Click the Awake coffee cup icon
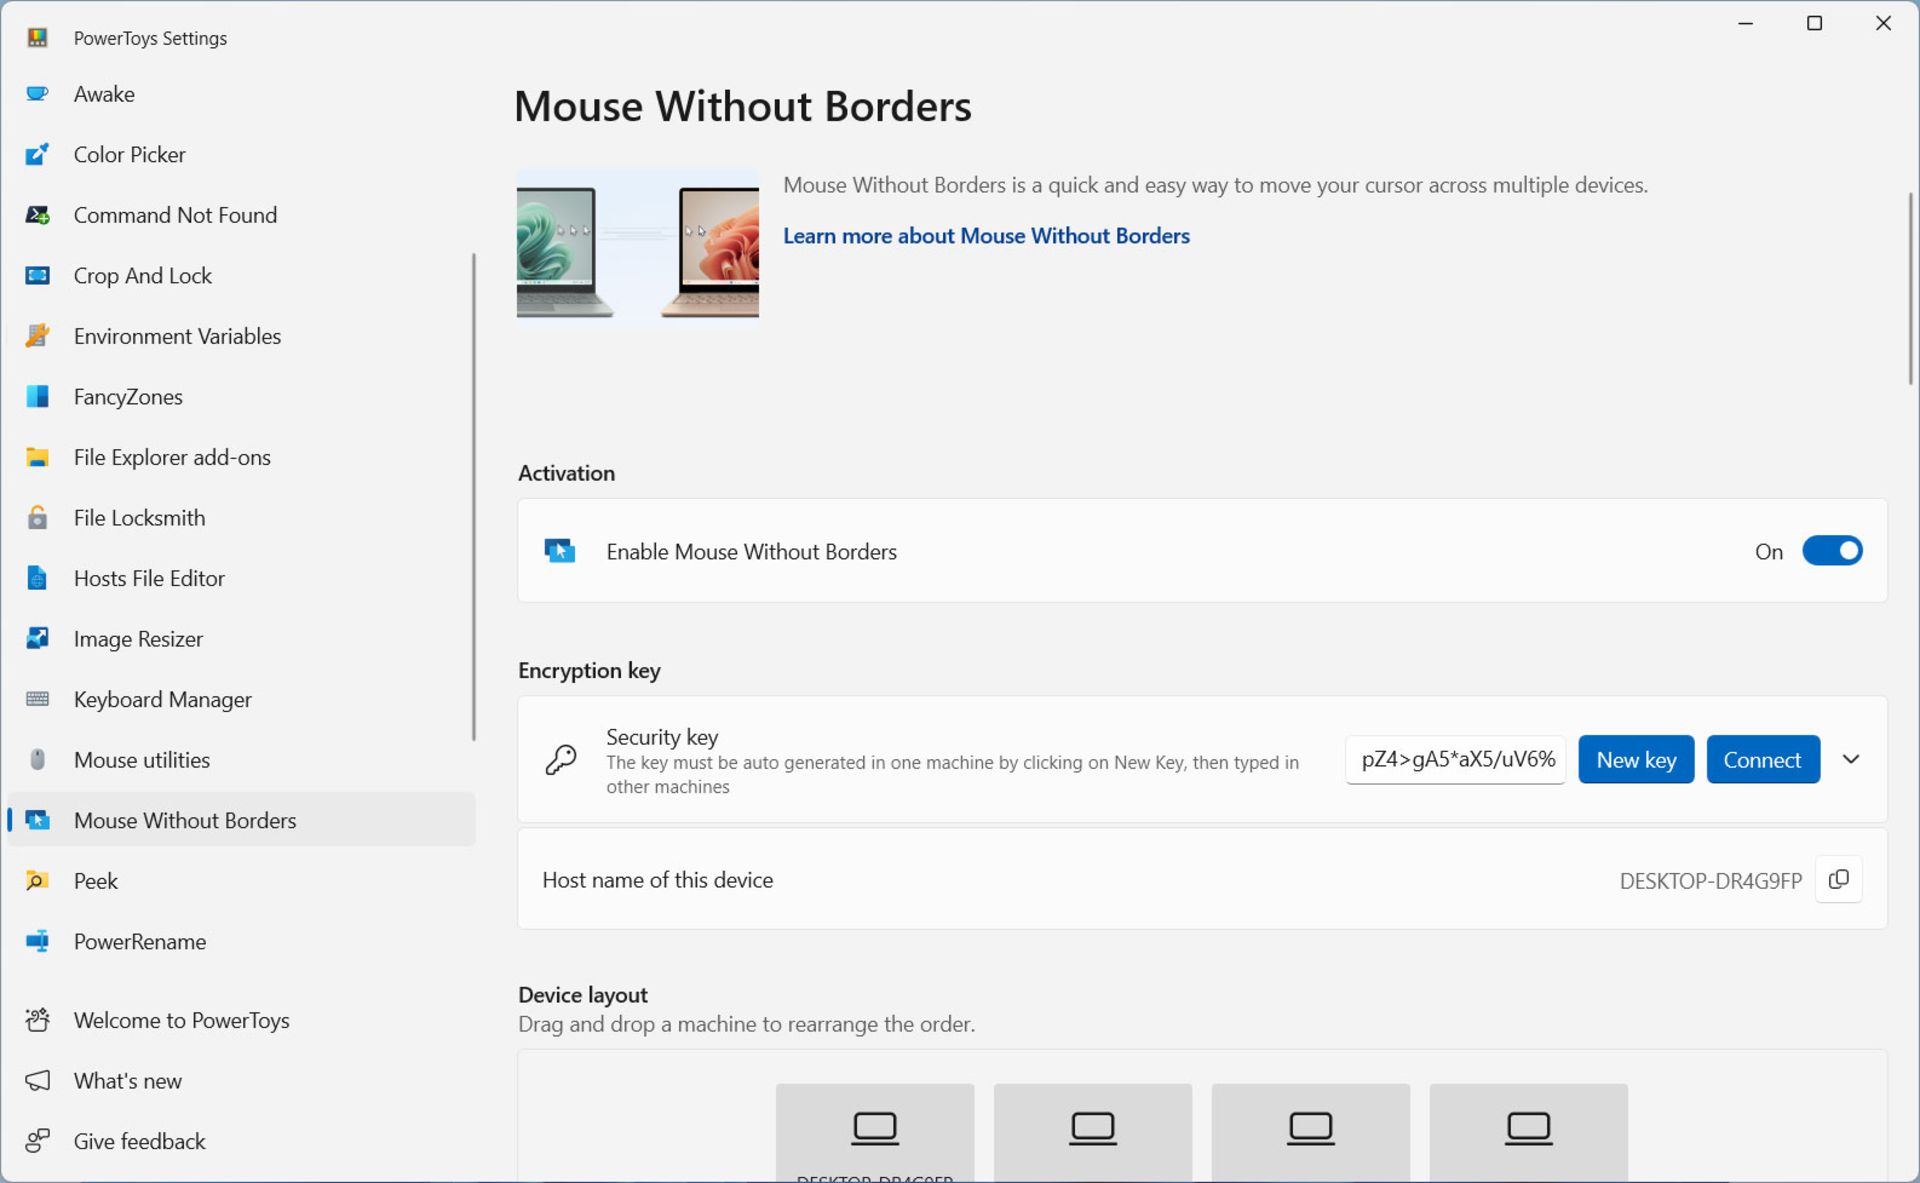Viewport: 1920px width, 1183px height. 37,94
